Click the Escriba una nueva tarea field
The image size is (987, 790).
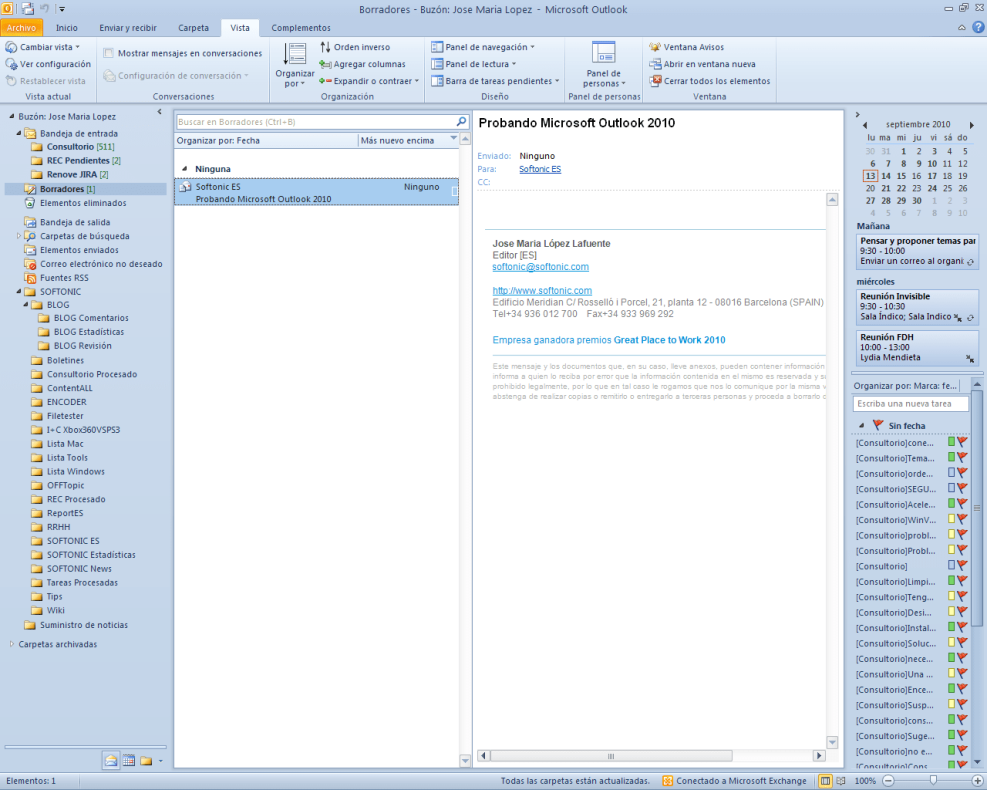pos(910,404)
